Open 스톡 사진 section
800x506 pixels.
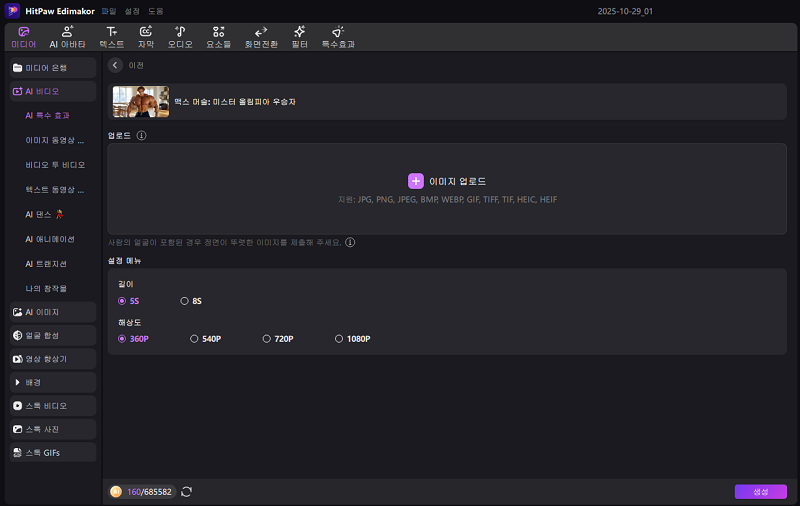(x=53, y=429)
